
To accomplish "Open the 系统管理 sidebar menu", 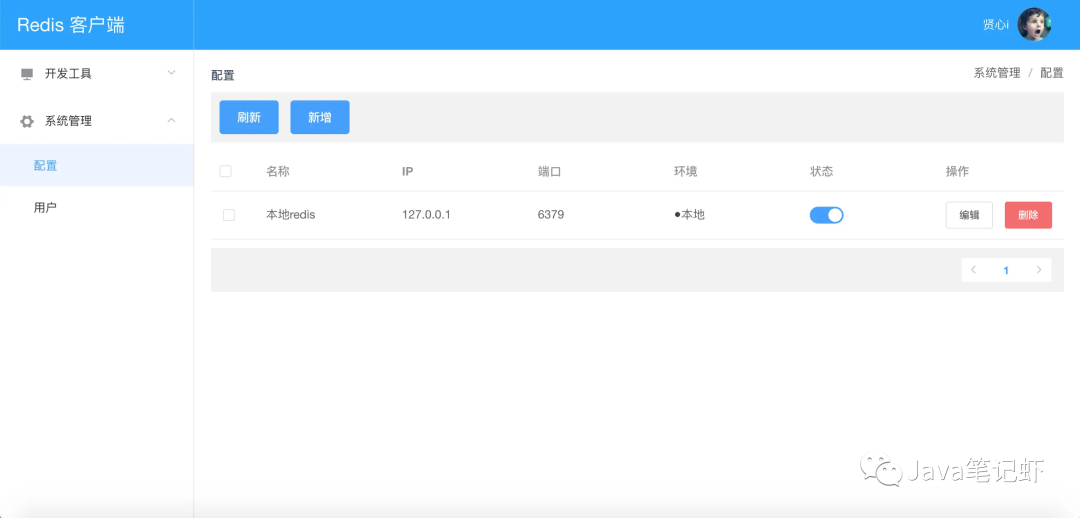I will 96,121.
